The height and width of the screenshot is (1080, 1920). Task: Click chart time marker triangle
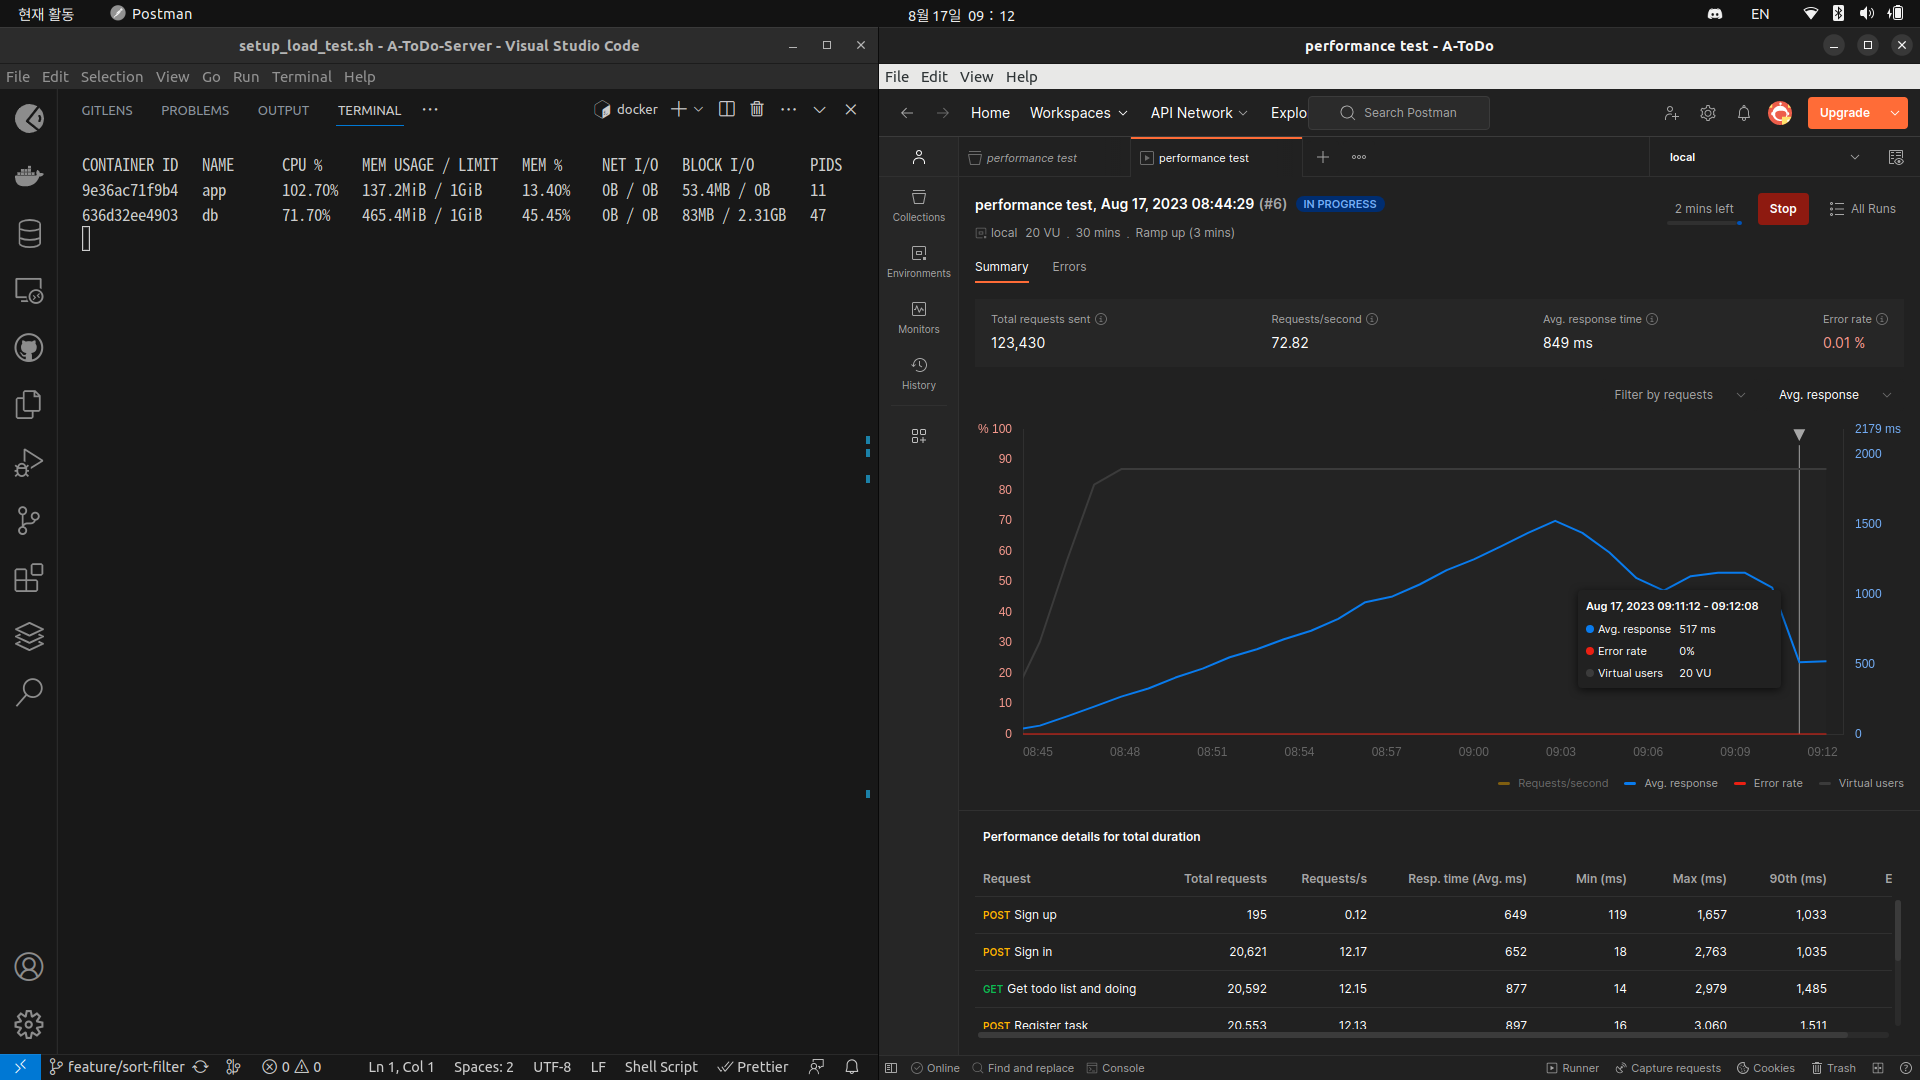(x=1799, y=435)
